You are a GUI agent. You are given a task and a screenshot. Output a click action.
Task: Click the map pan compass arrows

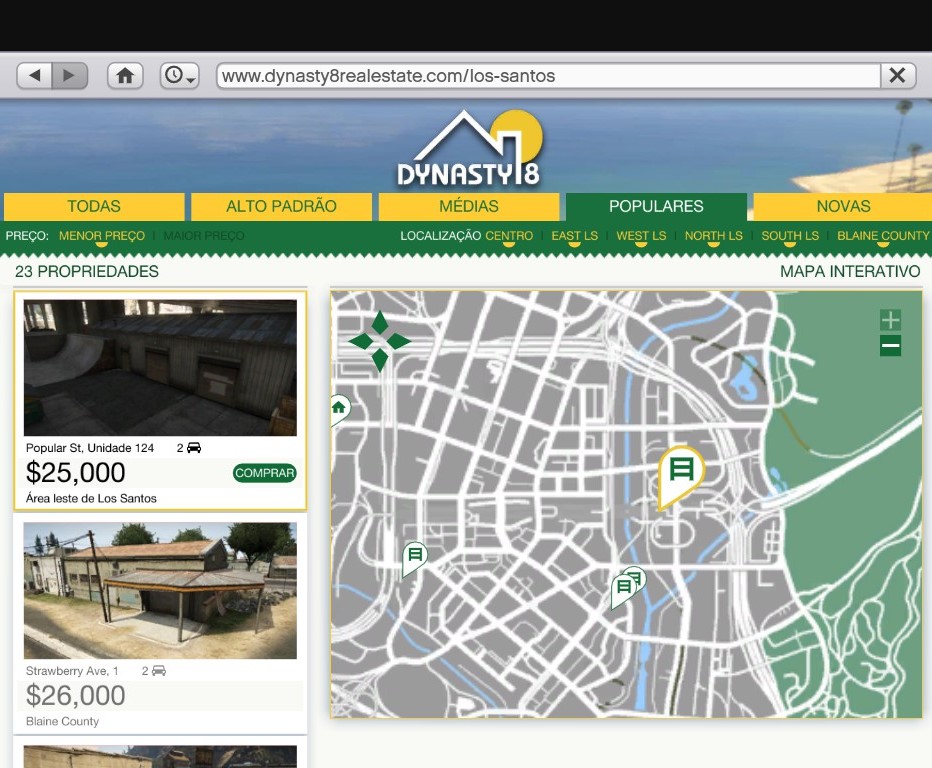380,341
